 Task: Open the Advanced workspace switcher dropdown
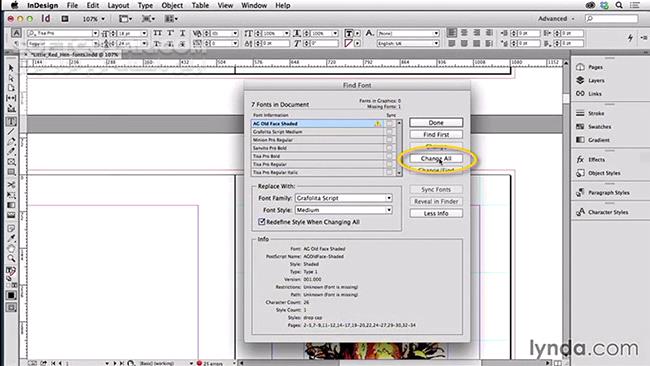[x=556, y=19]
